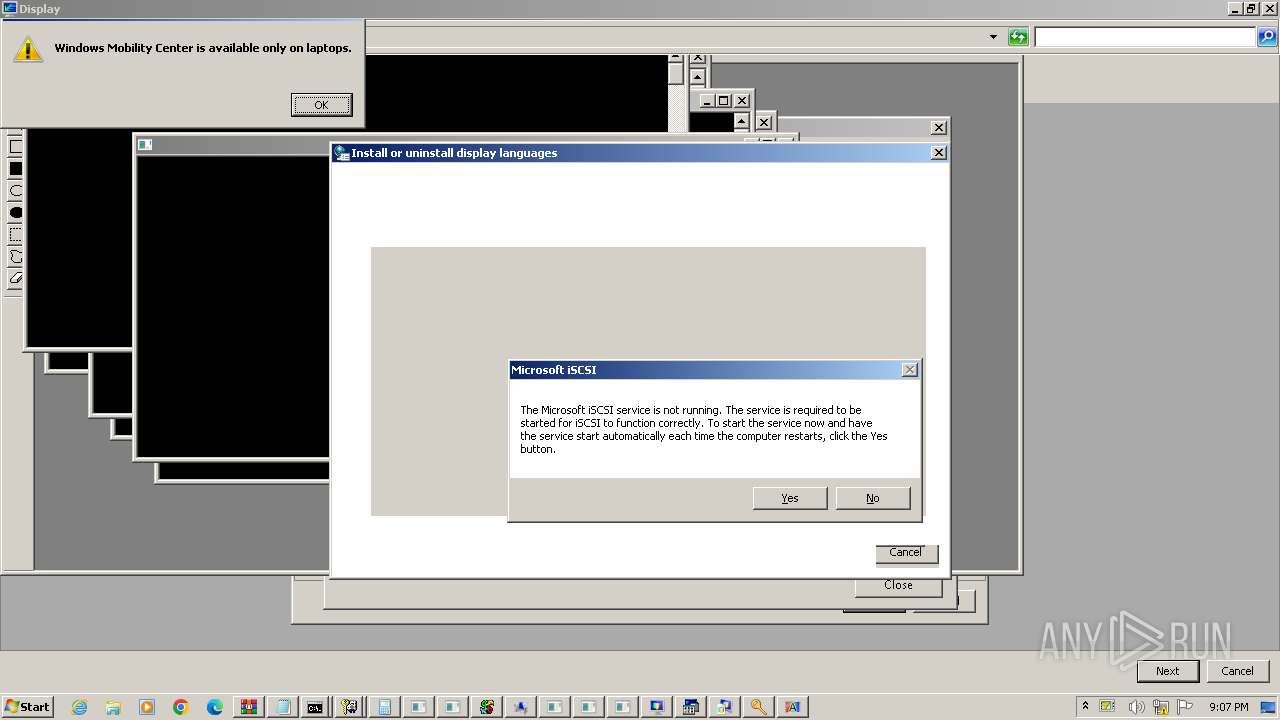
Task: Open Internet Explorer from the taskbar
Action: click(x=79, y=707)
